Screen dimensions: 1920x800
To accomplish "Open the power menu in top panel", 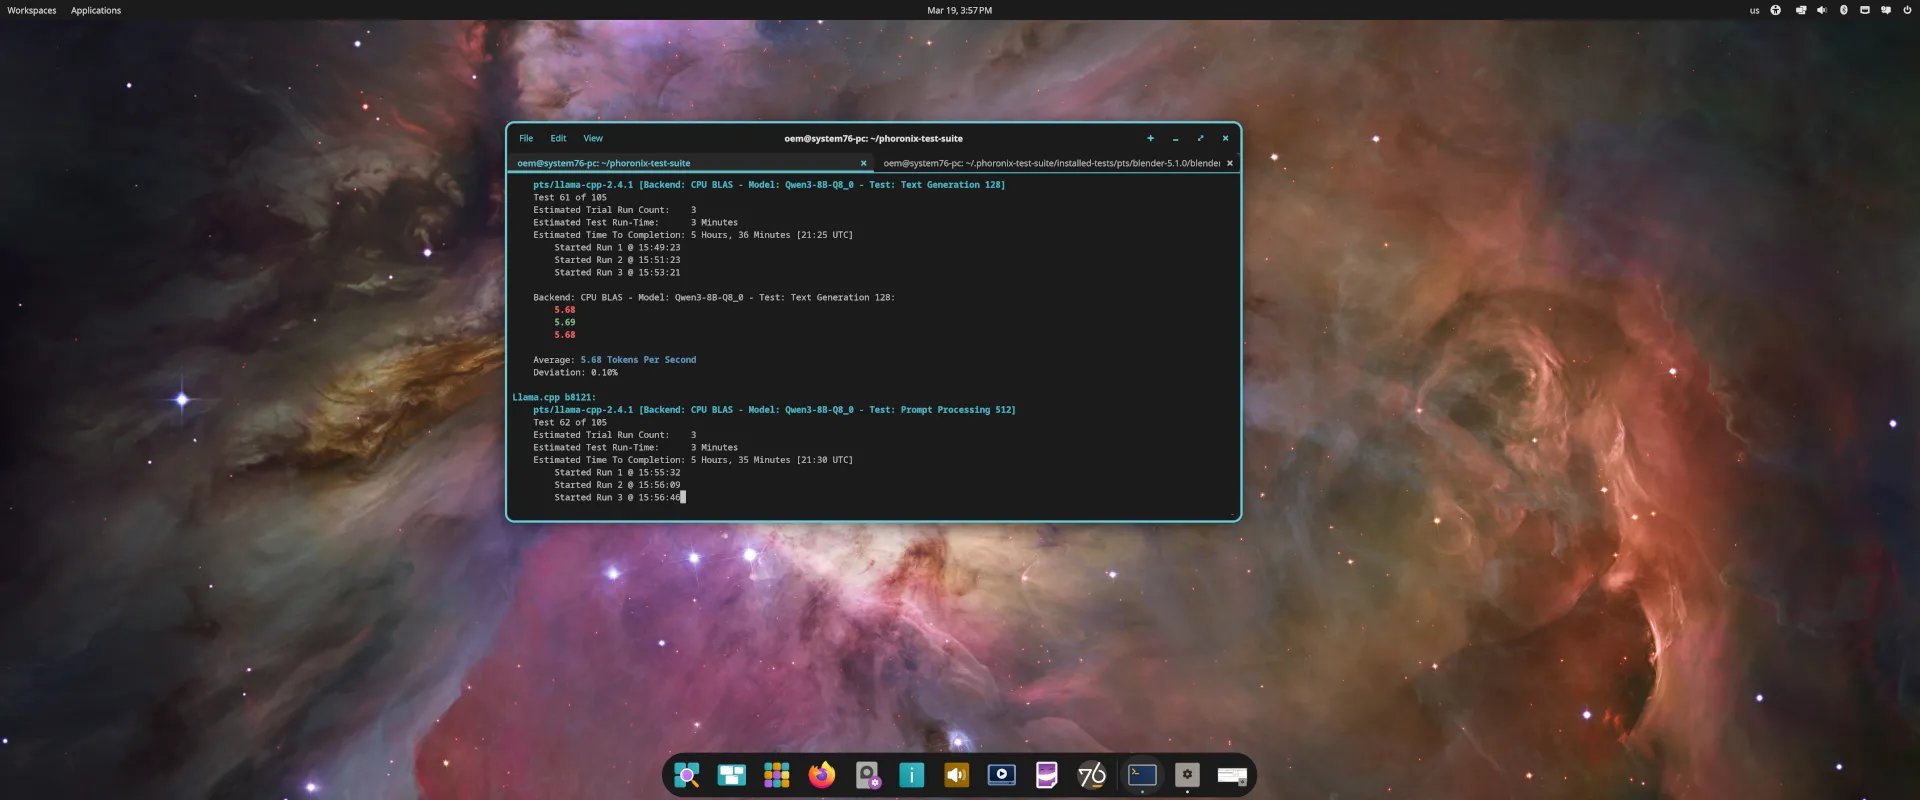I will pyautogui.click(x=1907, y=10).
